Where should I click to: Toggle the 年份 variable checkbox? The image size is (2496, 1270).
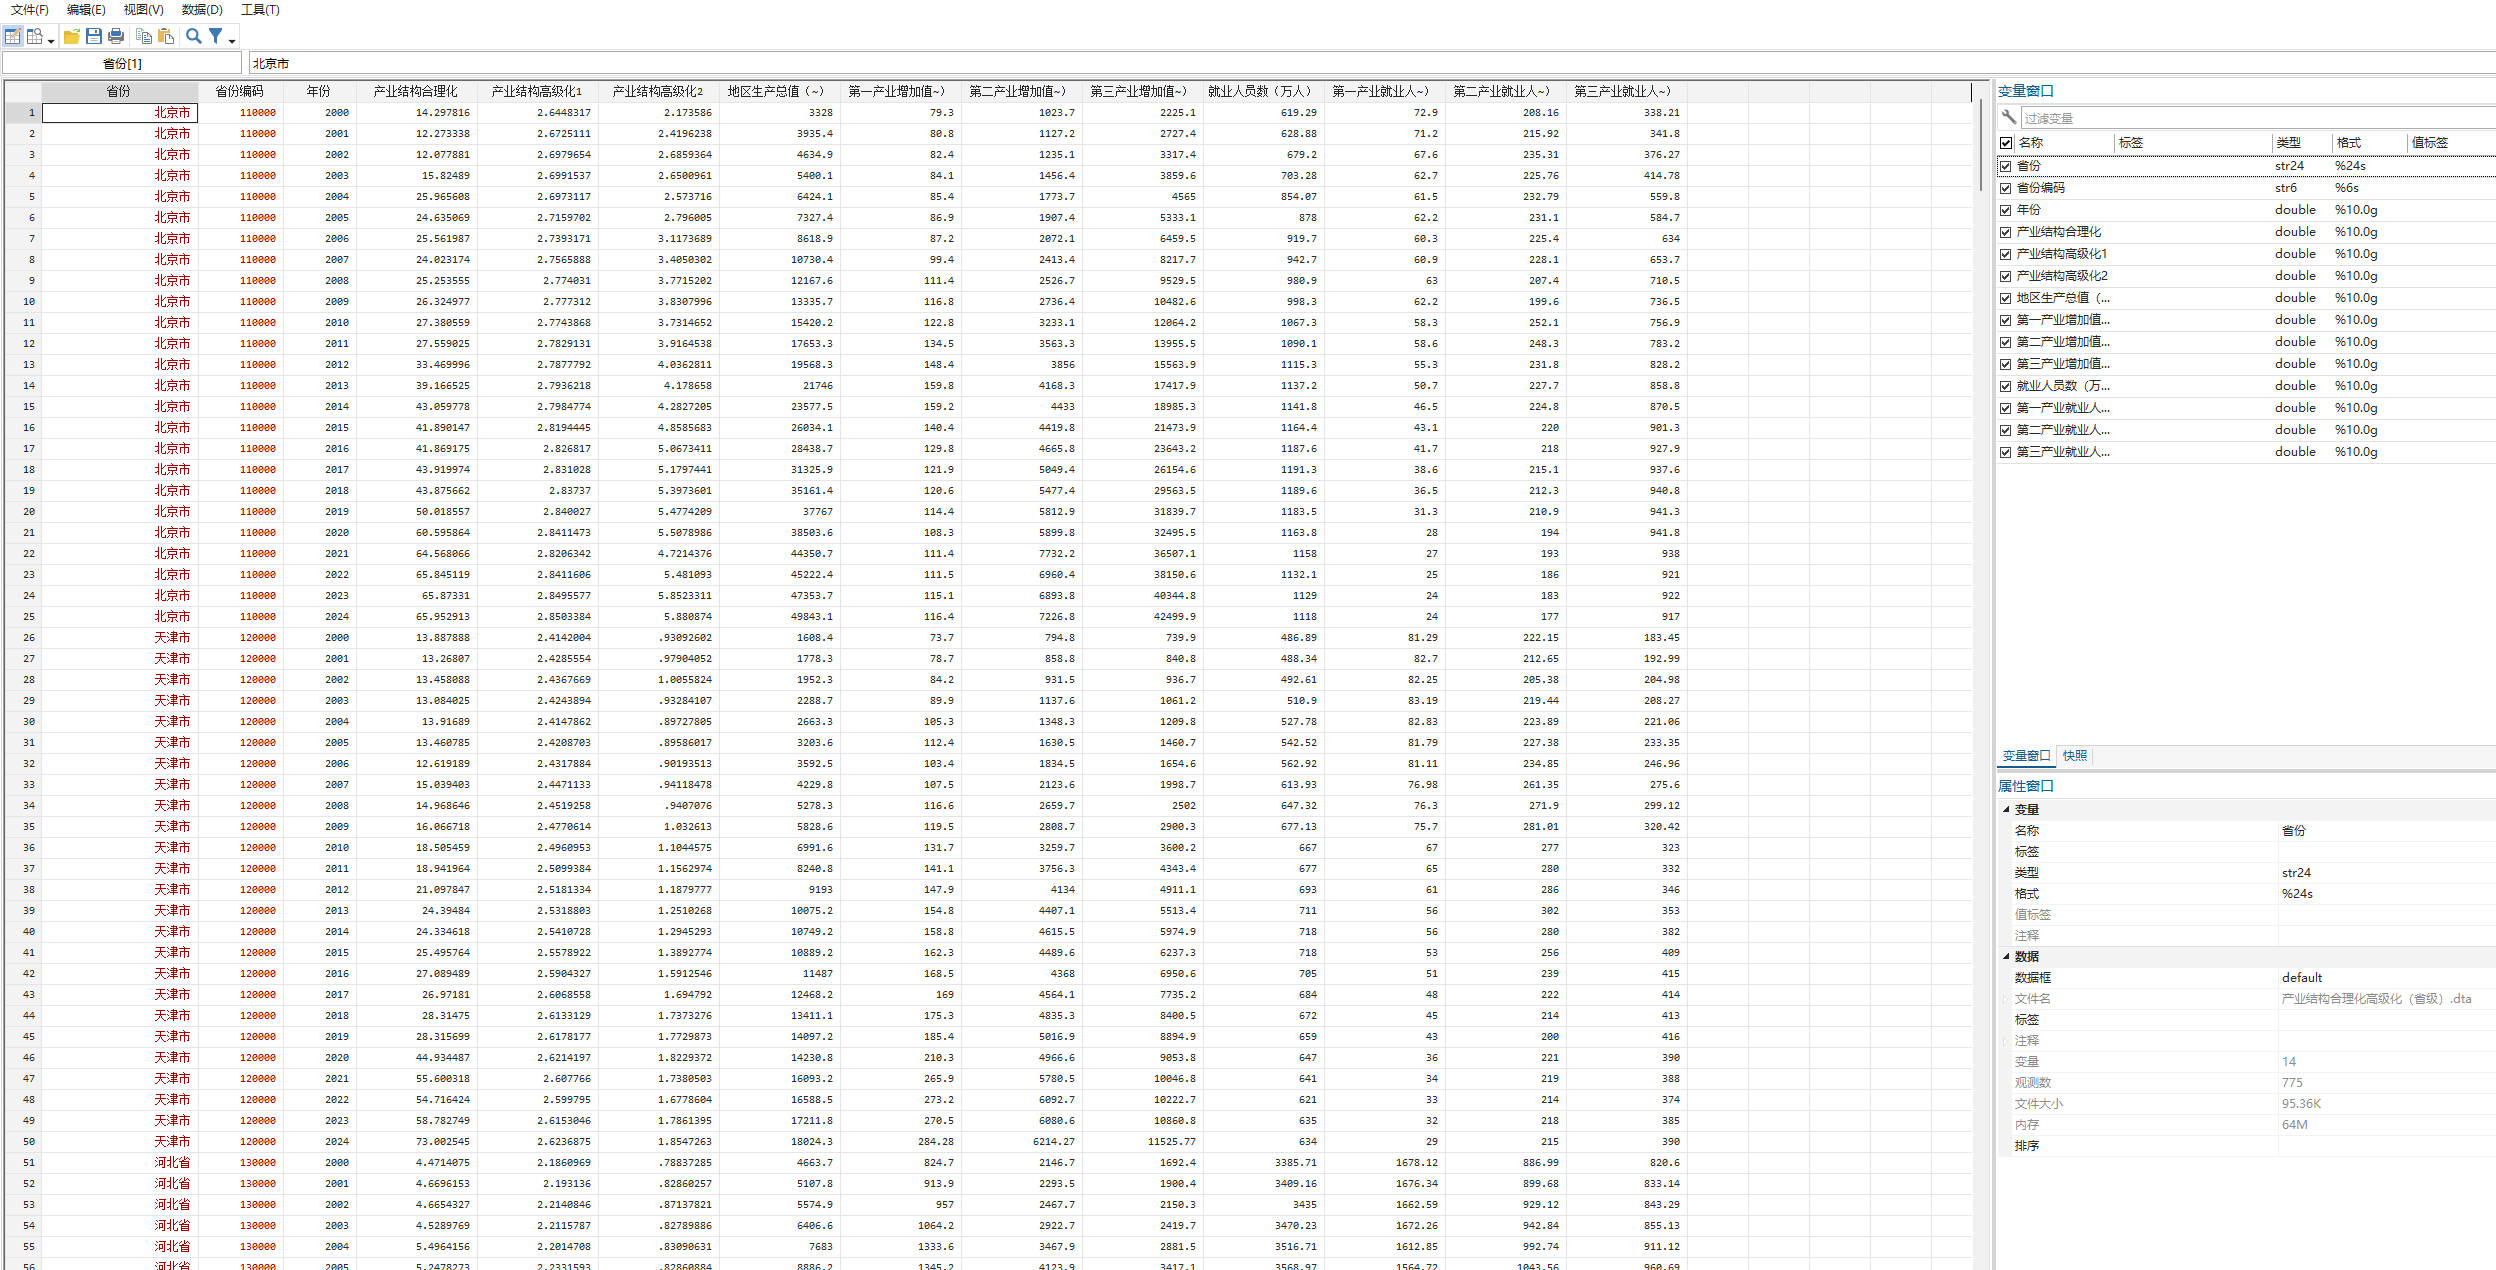click(2006, 210)
